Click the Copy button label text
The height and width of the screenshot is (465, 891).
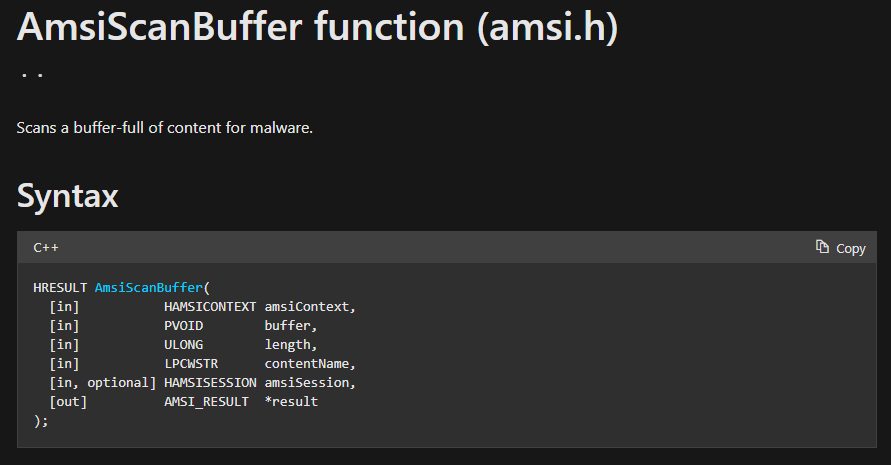click(x=851, y=248)
